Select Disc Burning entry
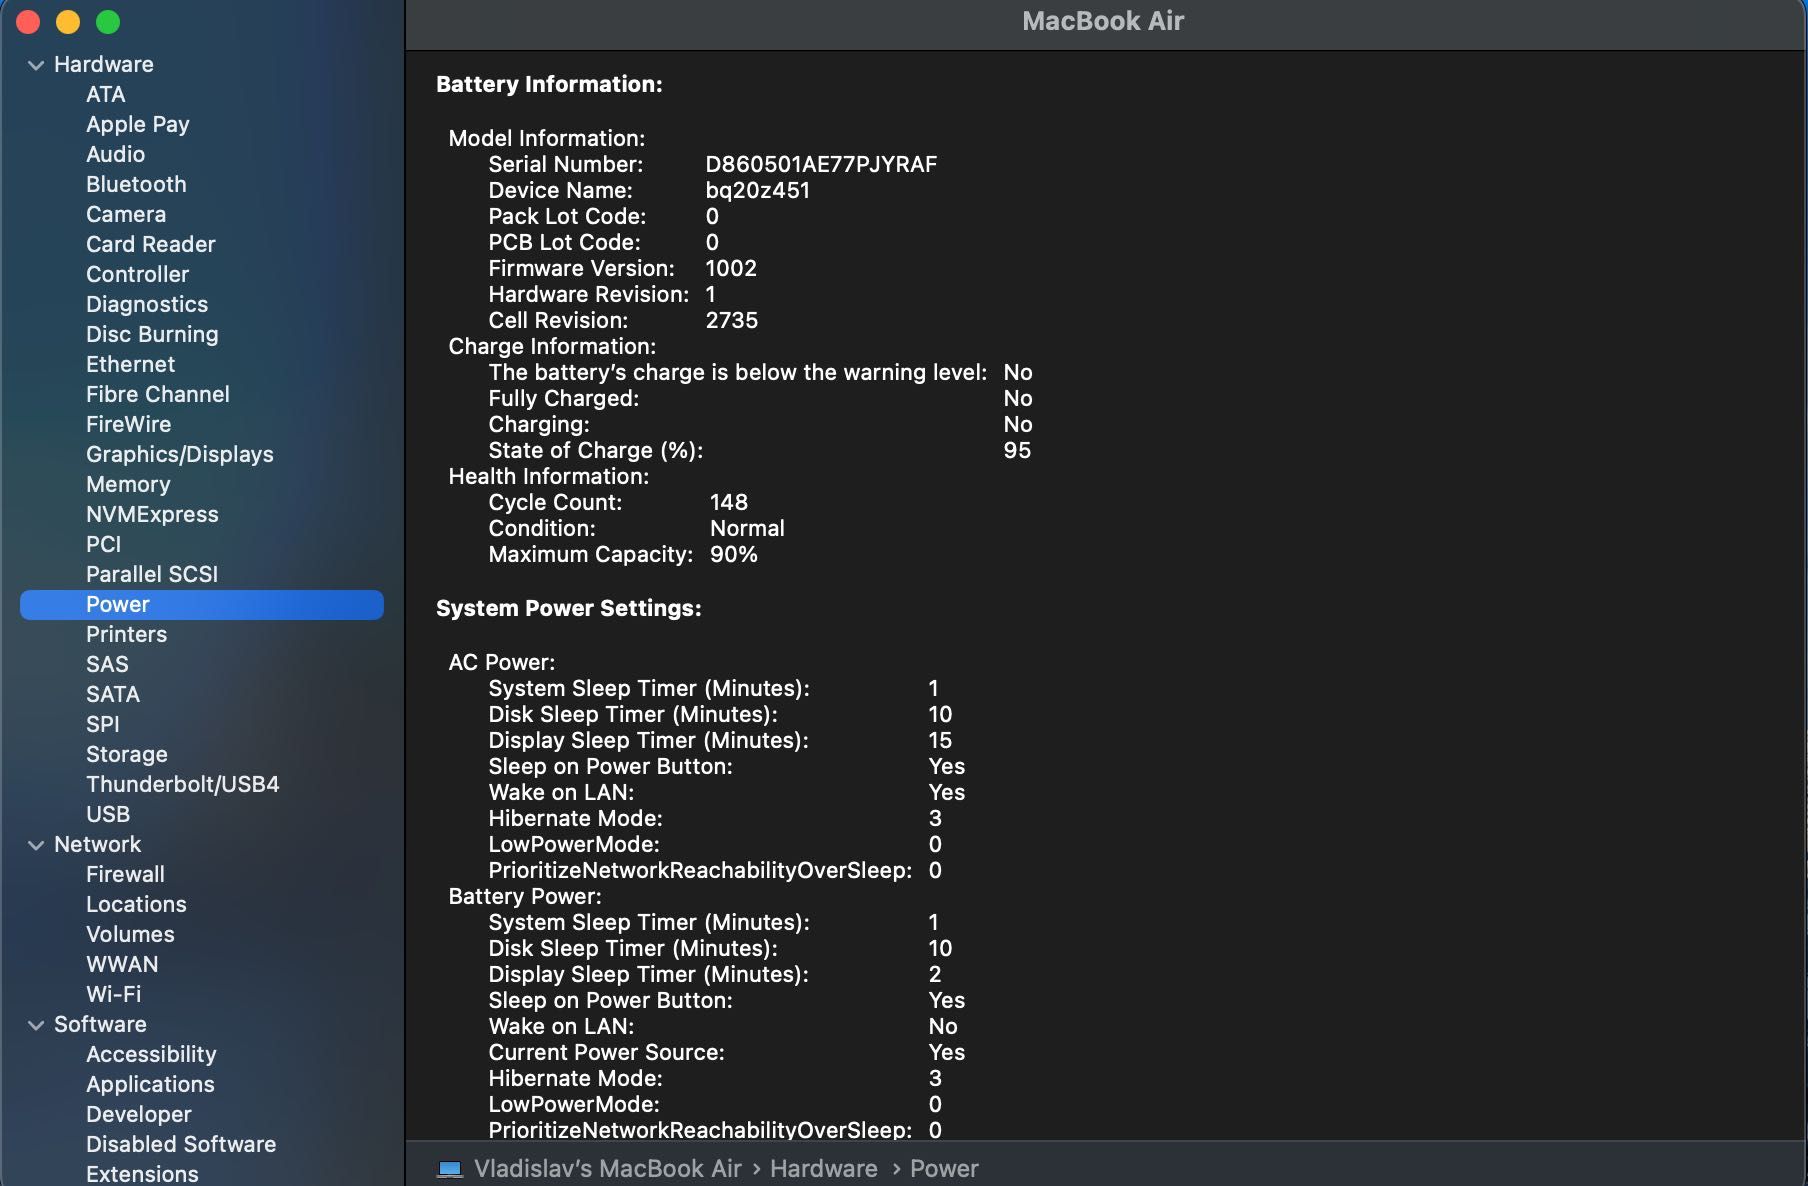The height and width of the screenshot is (1186, 1808). [x=152, y=334]
